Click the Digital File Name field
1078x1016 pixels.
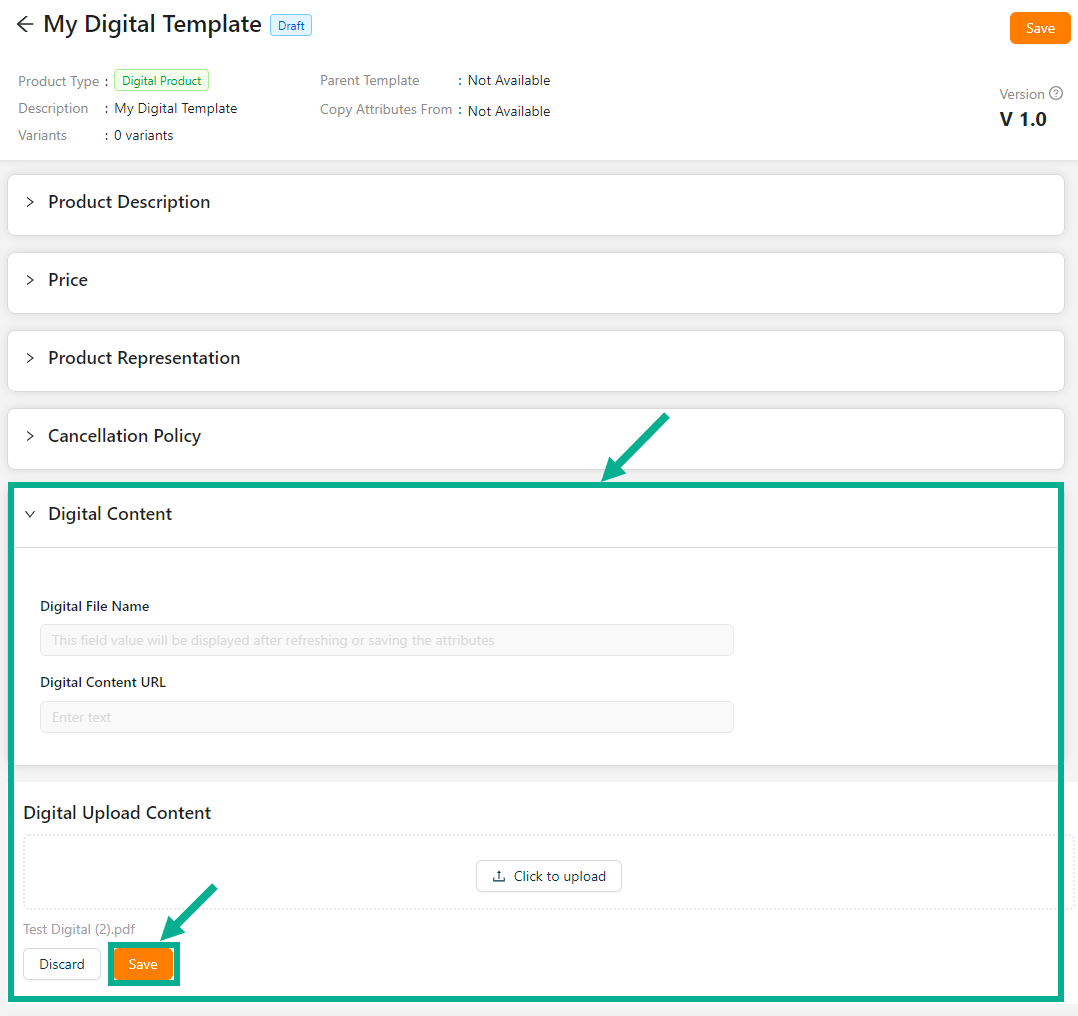coord(386,640)
